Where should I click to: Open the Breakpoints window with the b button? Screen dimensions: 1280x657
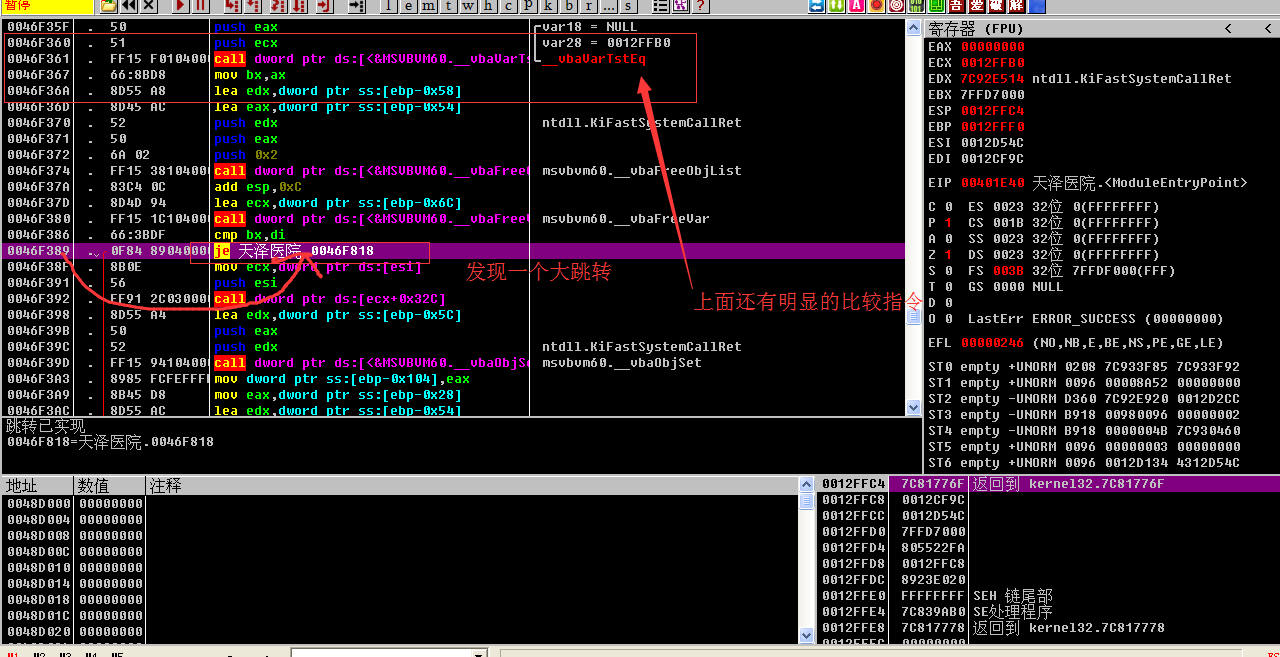[566, 6]
